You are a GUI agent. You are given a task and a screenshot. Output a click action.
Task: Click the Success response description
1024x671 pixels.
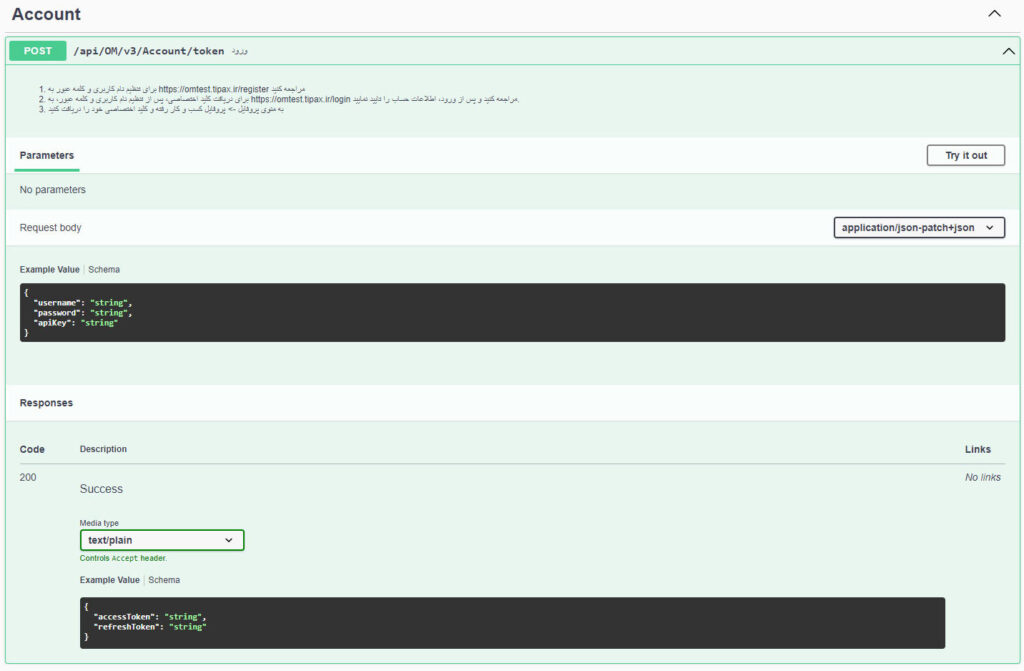101,489
